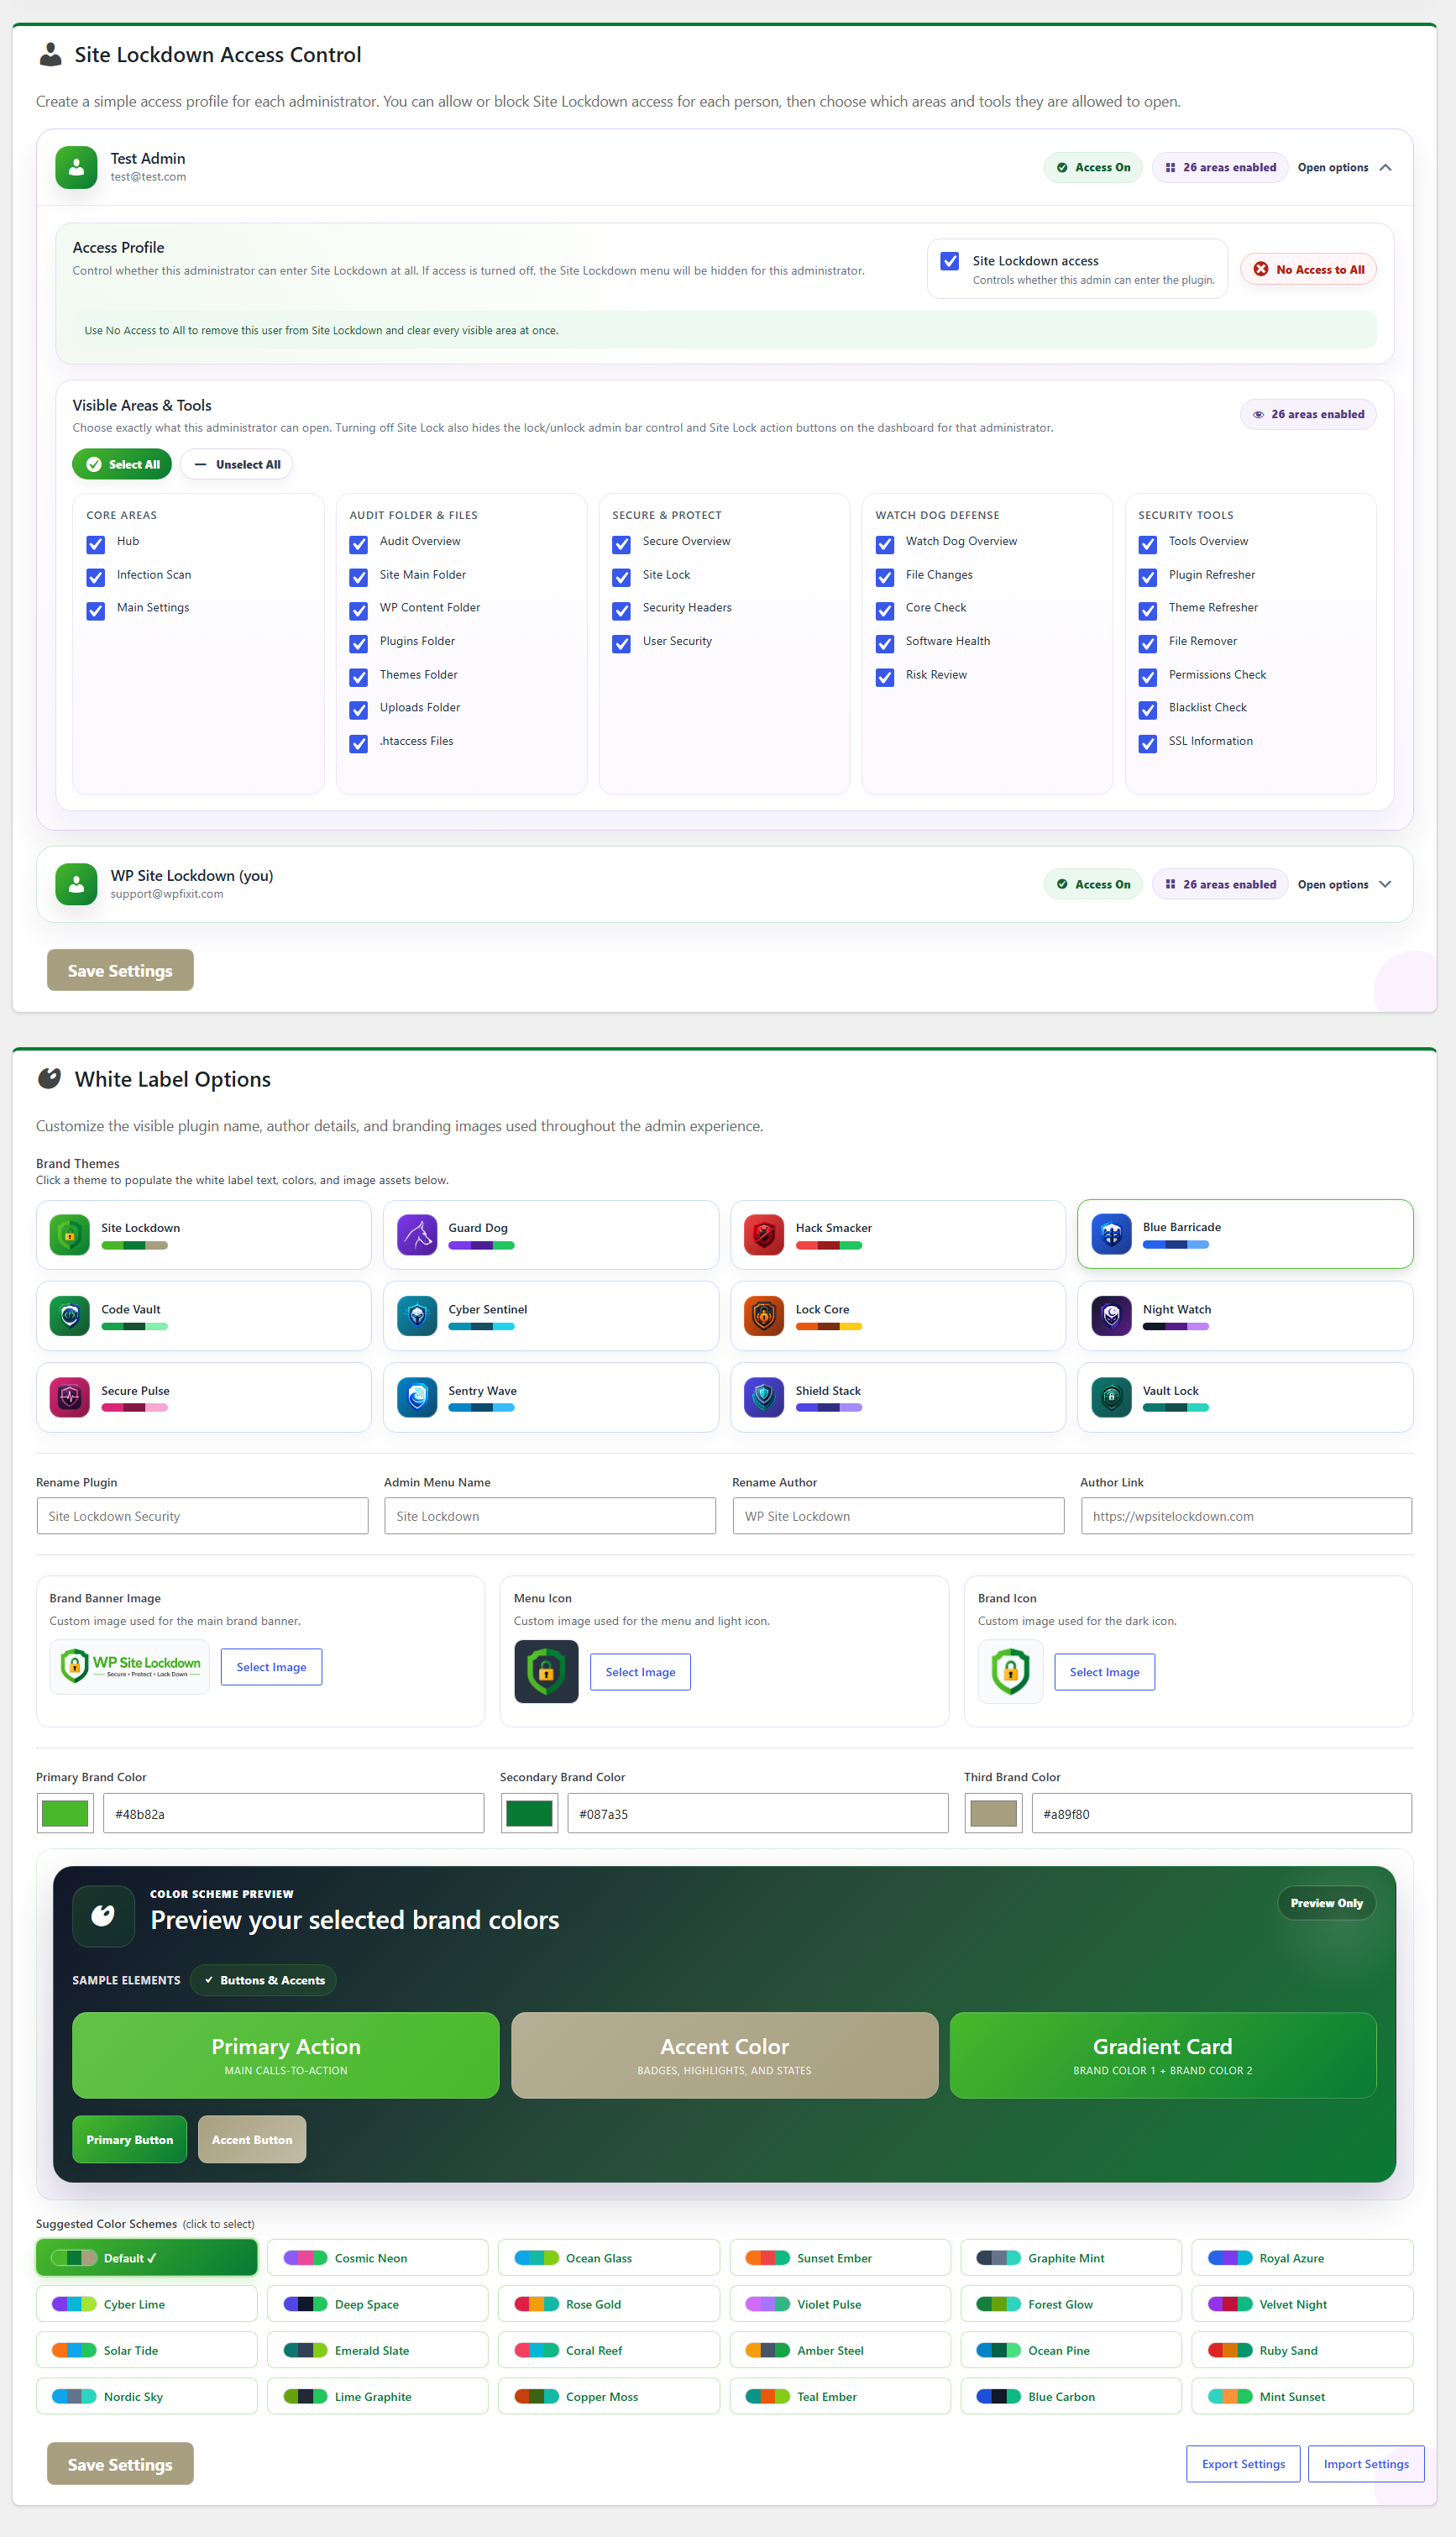Pick the Default color scheme option
This screenshot has height=2537, width=1456.
click(147, 2257)
